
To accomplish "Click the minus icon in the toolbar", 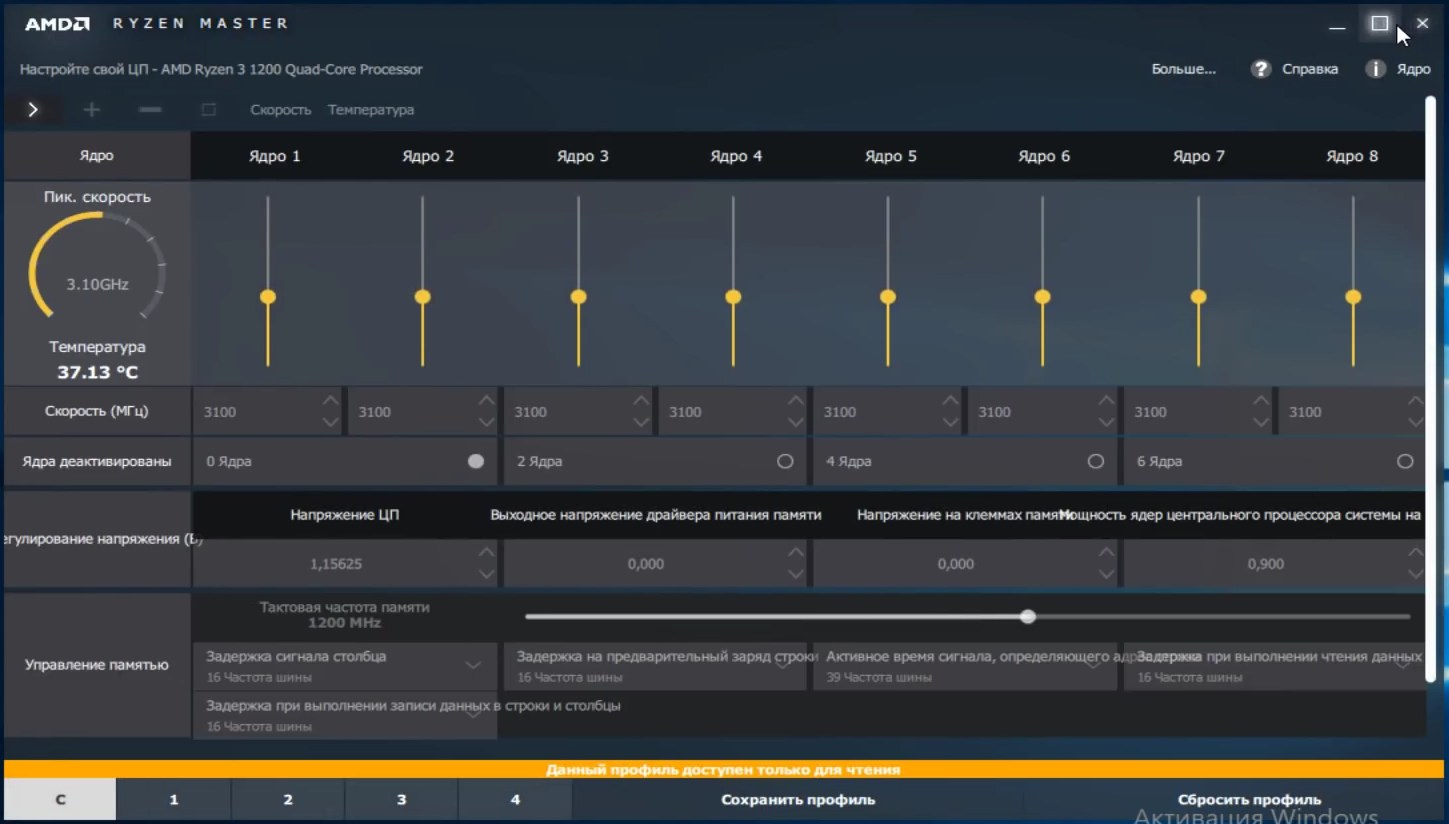I will pos(150,110).
